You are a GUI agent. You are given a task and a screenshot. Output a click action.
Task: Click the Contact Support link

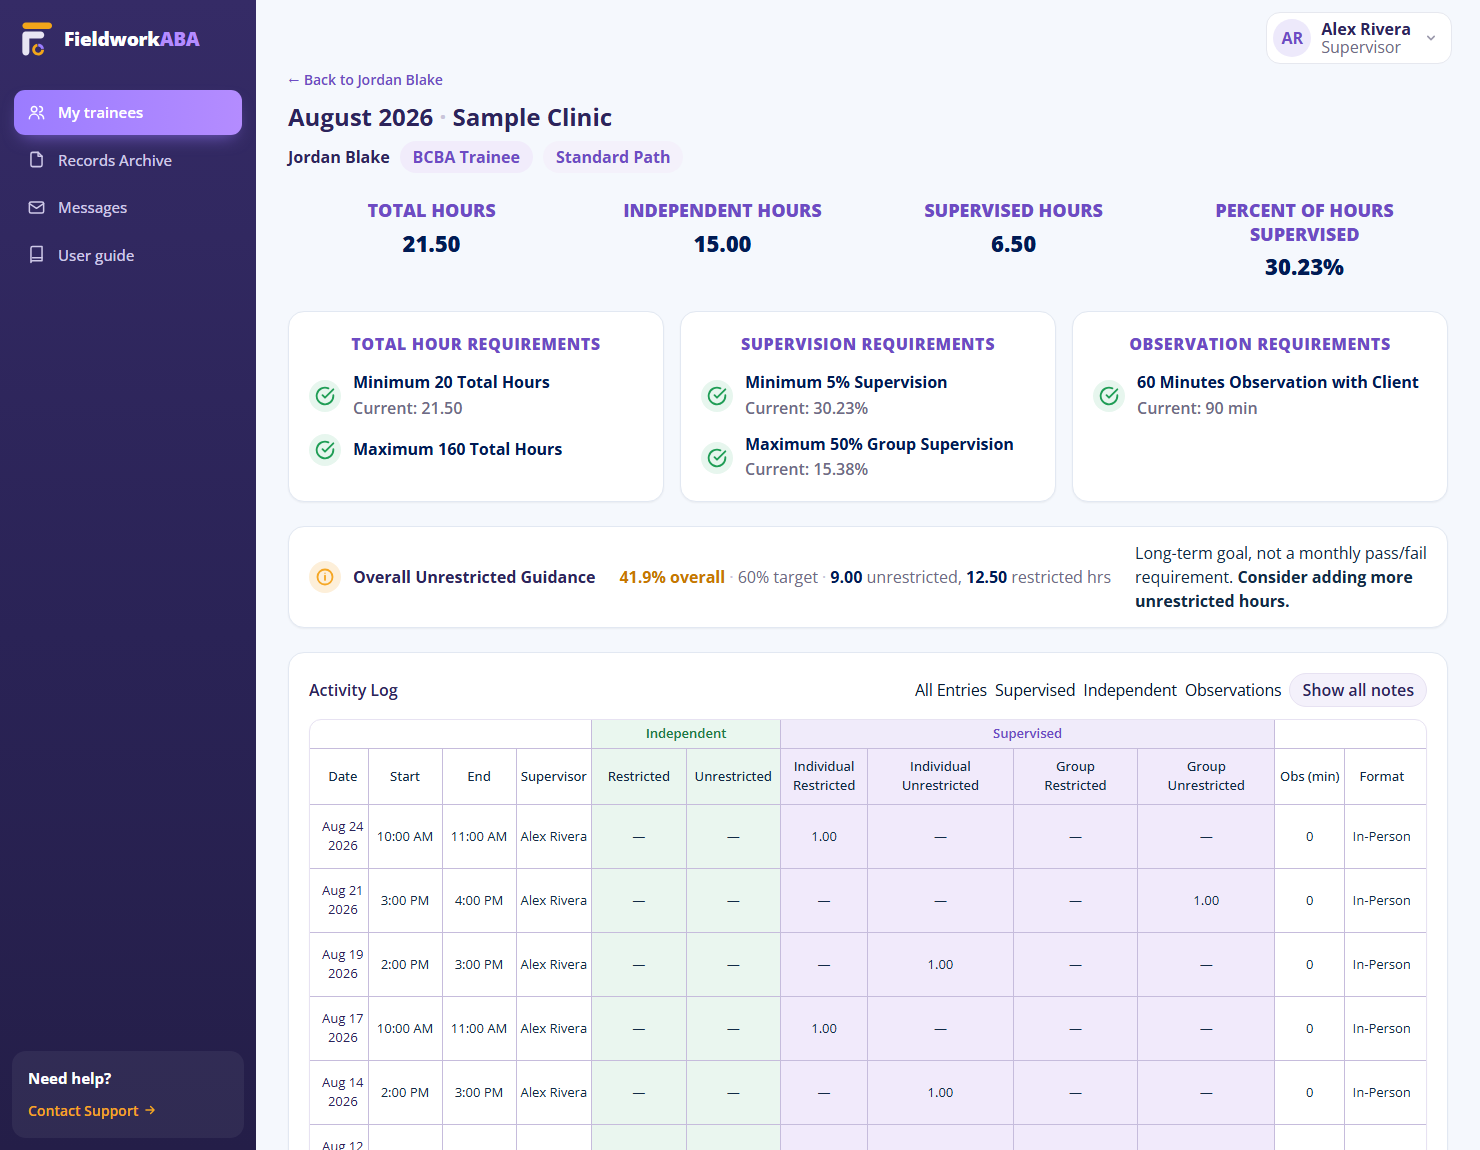click(x=92, y=1111)
